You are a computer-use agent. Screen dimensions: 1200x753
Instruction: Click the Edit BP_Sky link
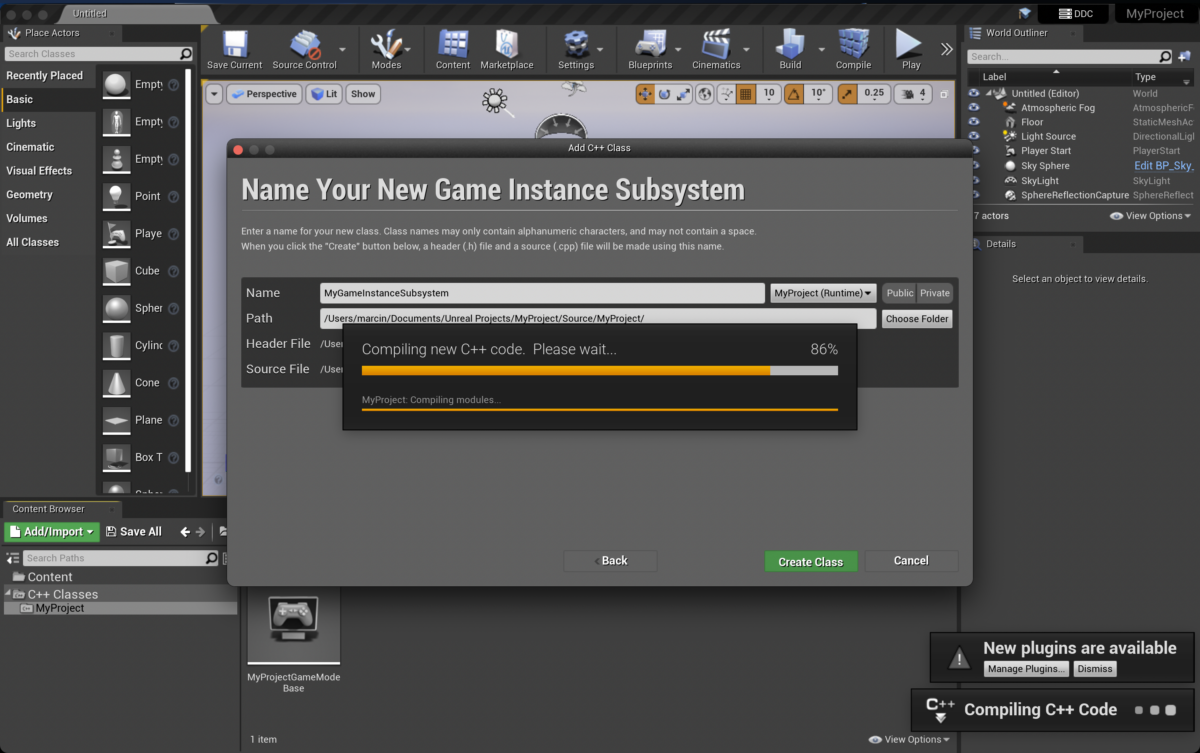click(x=1165, y=166)
